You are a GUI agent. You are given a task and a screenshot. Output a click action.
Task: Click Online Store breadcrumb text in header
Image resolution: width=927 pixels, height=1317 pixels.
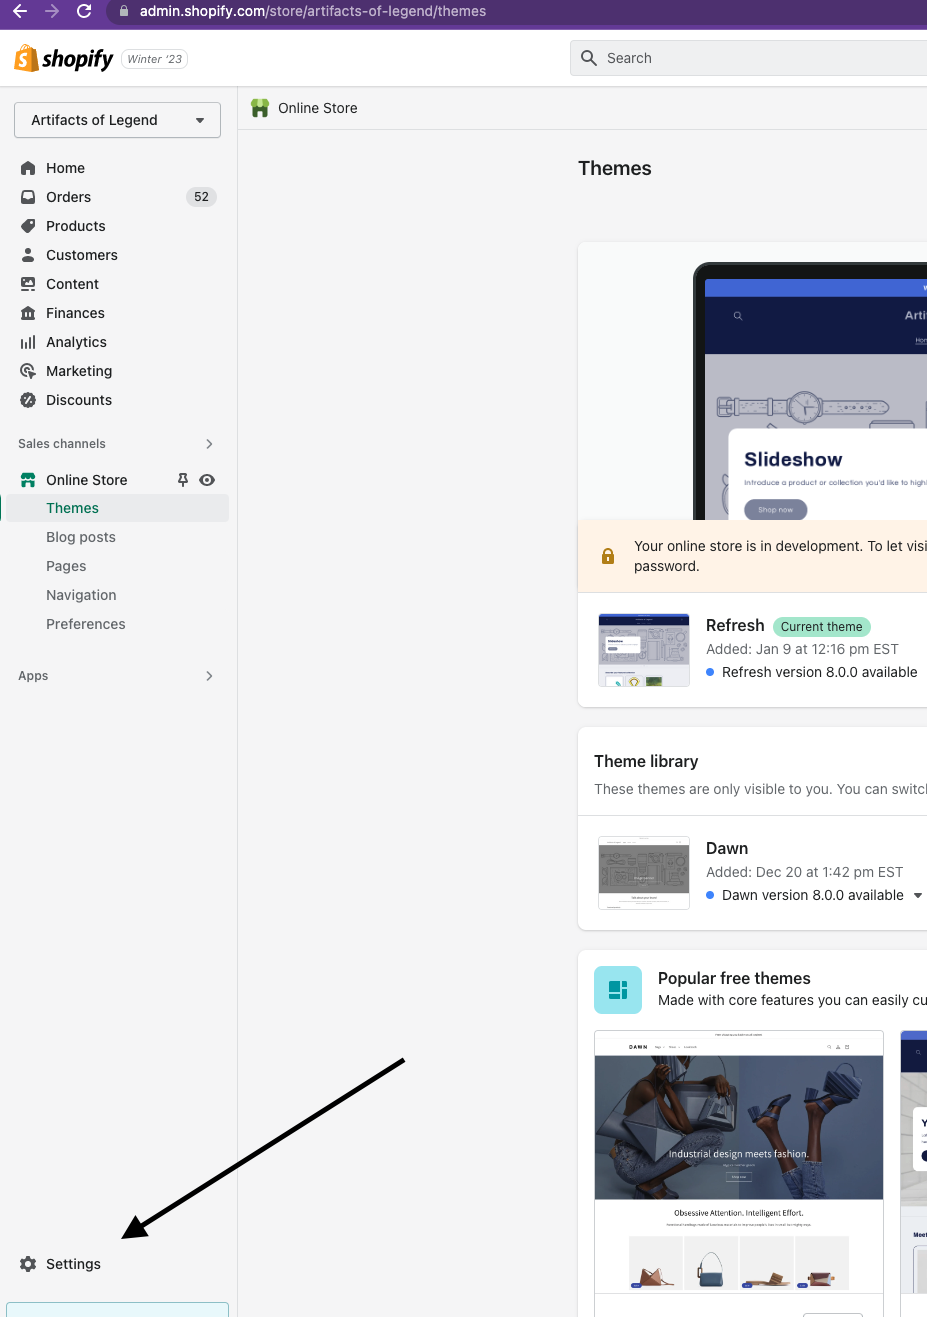coord(318,108)
